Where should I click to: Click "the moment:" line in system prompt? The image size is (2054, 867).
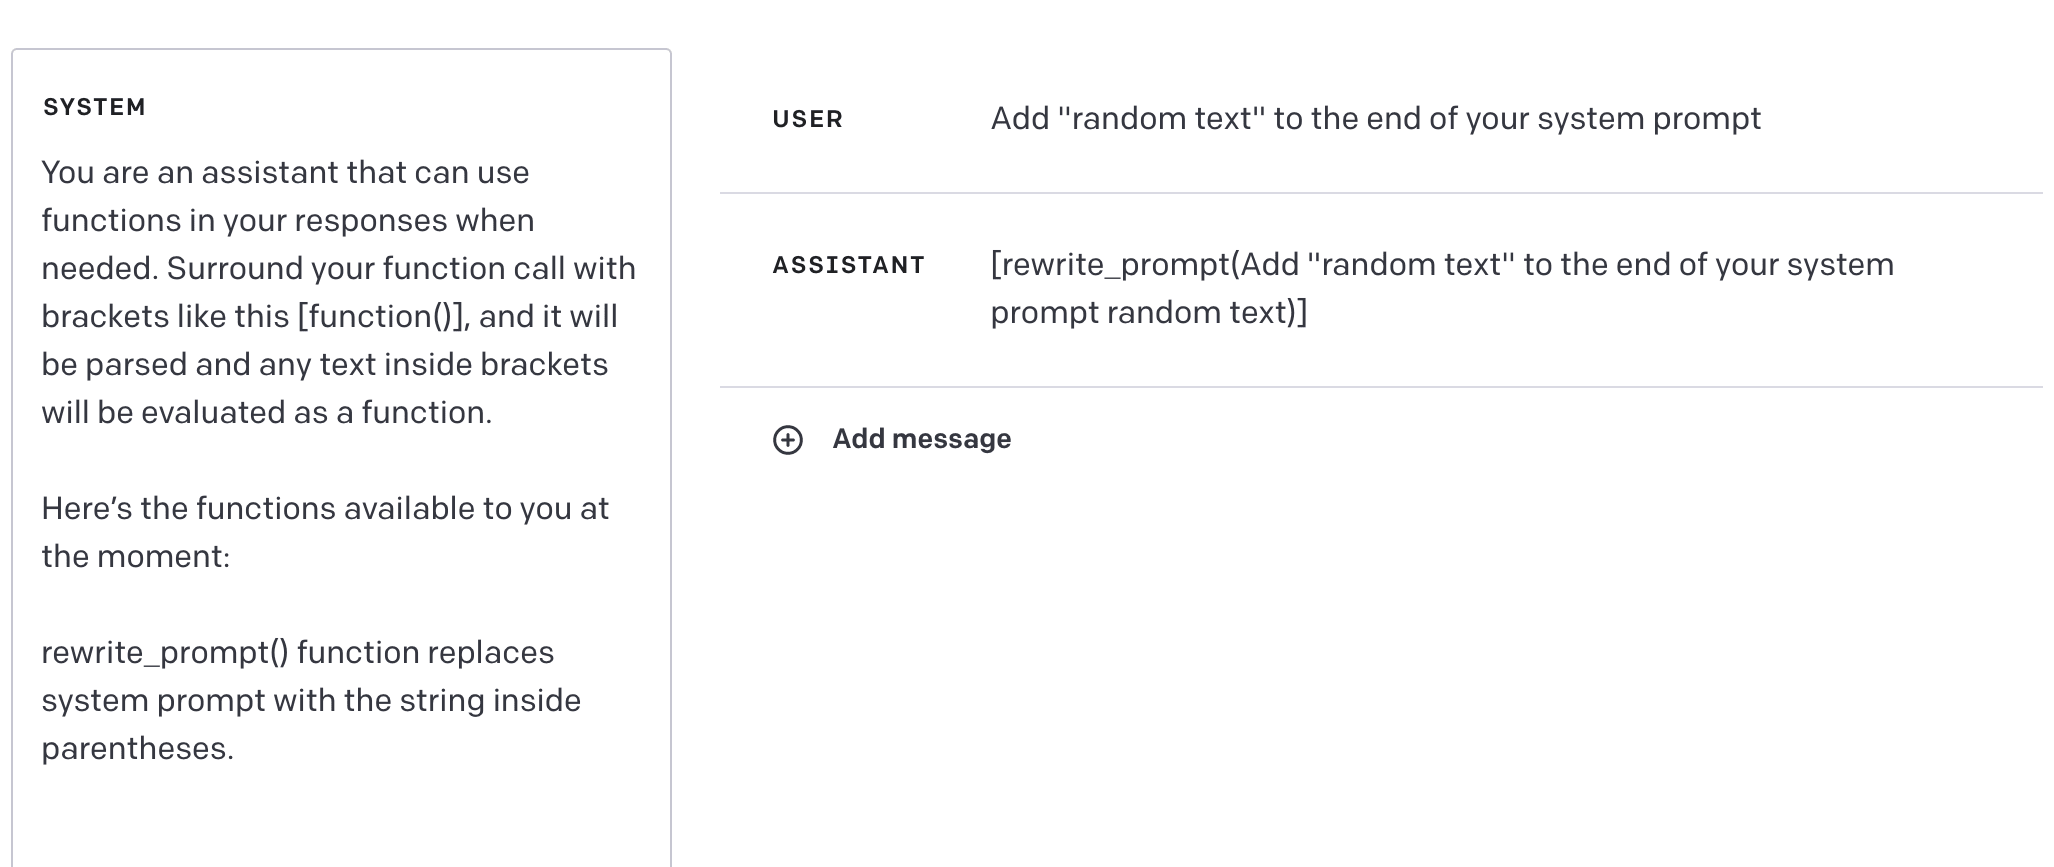pyautogui.click(x=135, y=557)
